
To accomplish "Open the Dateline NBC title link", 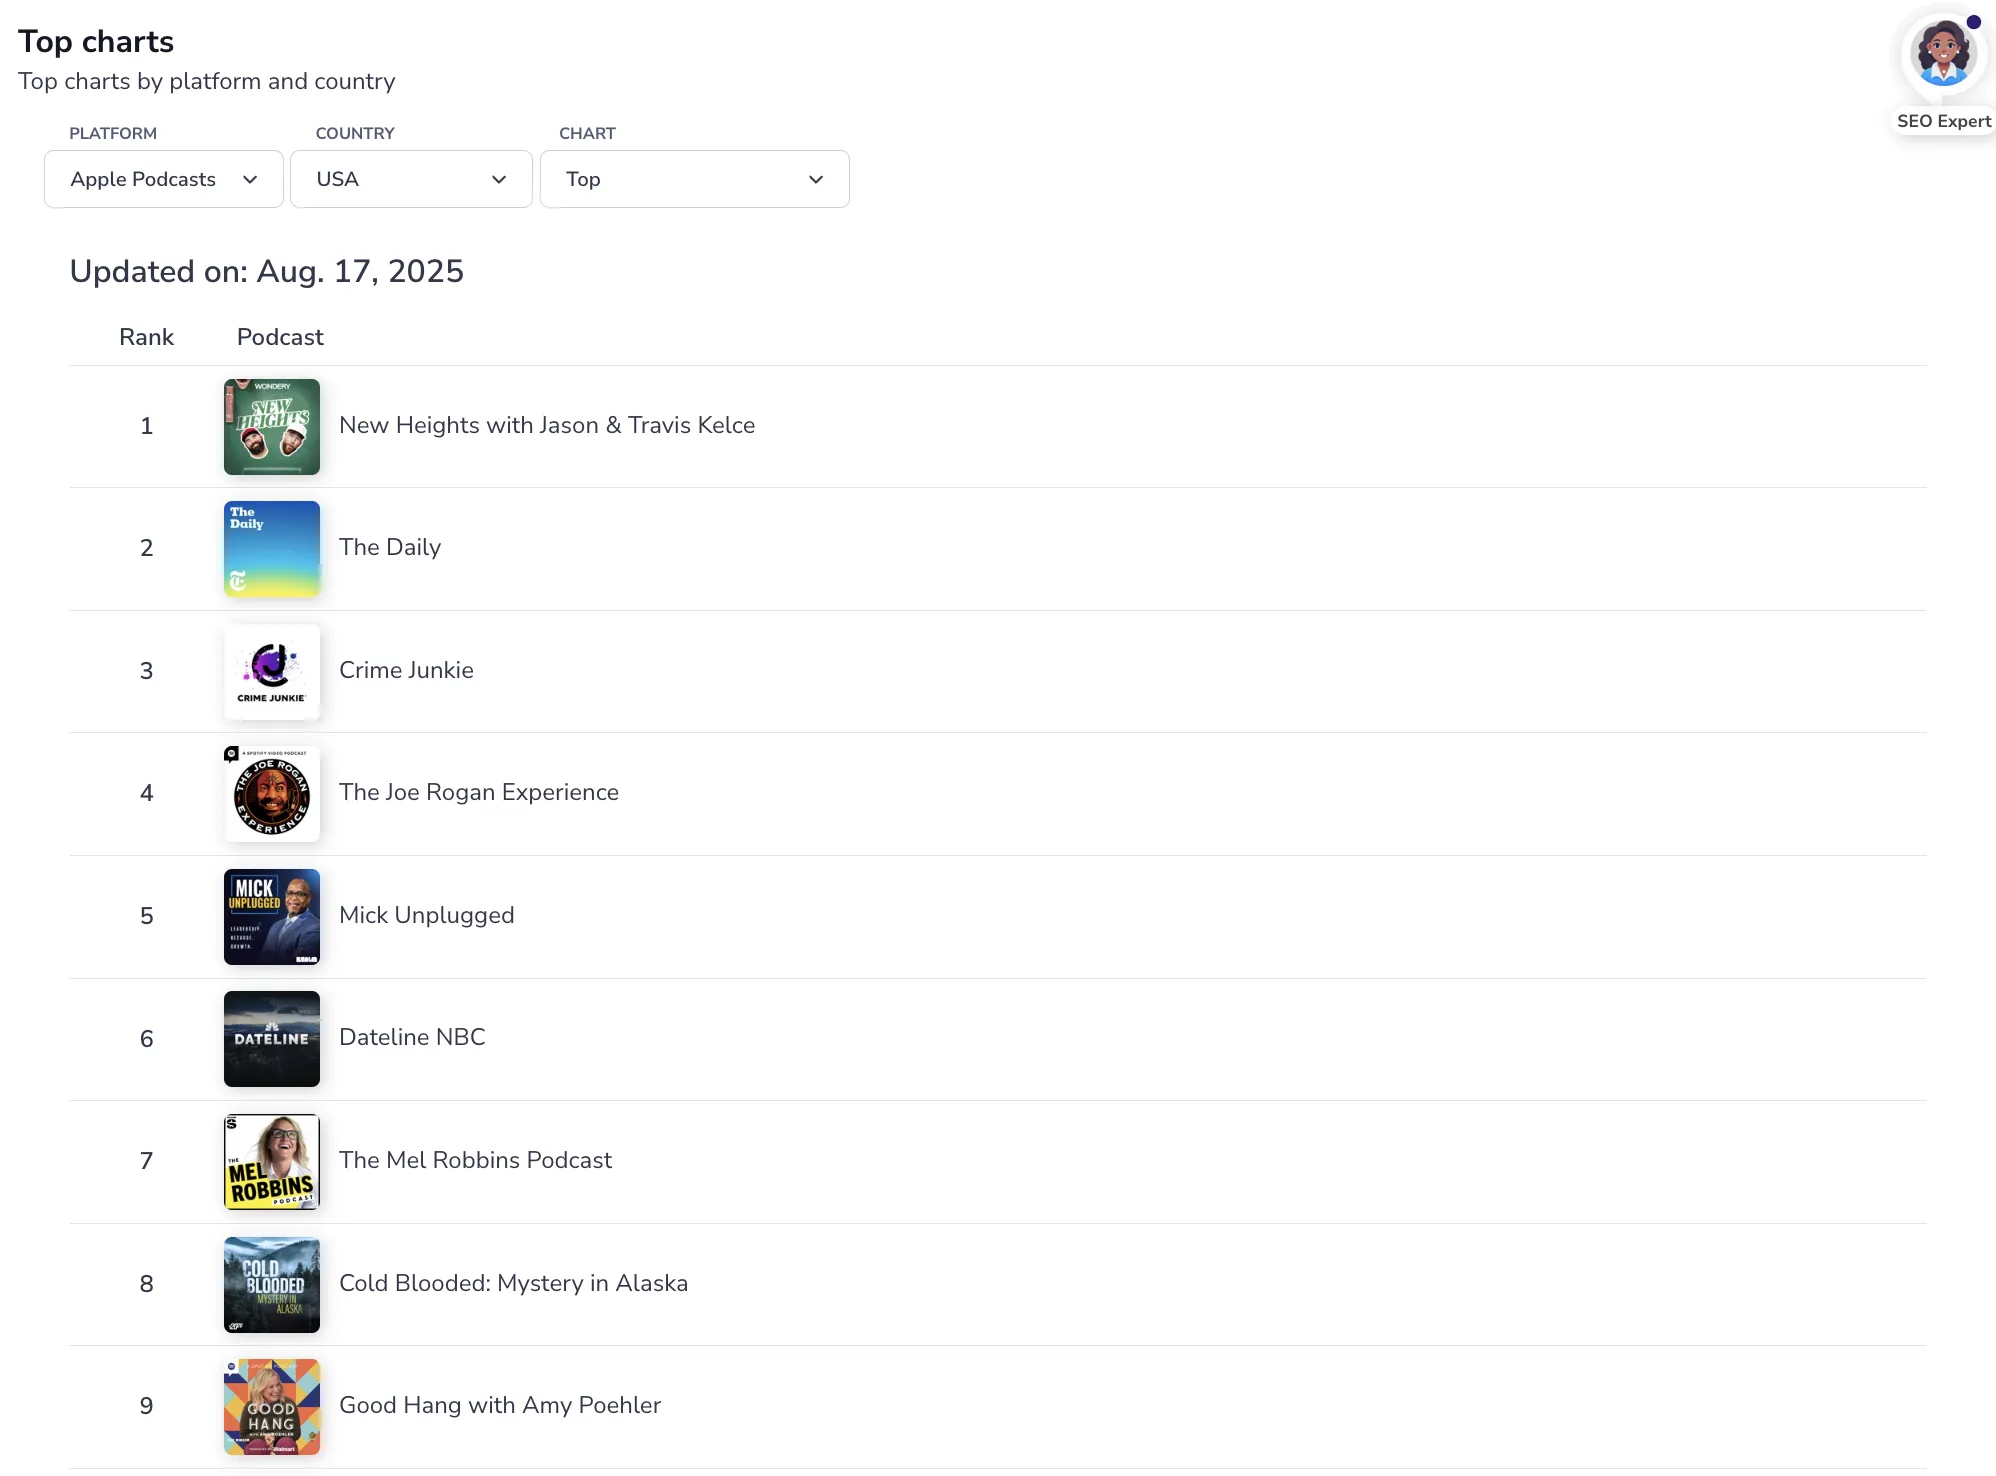I will point(412,1037).
